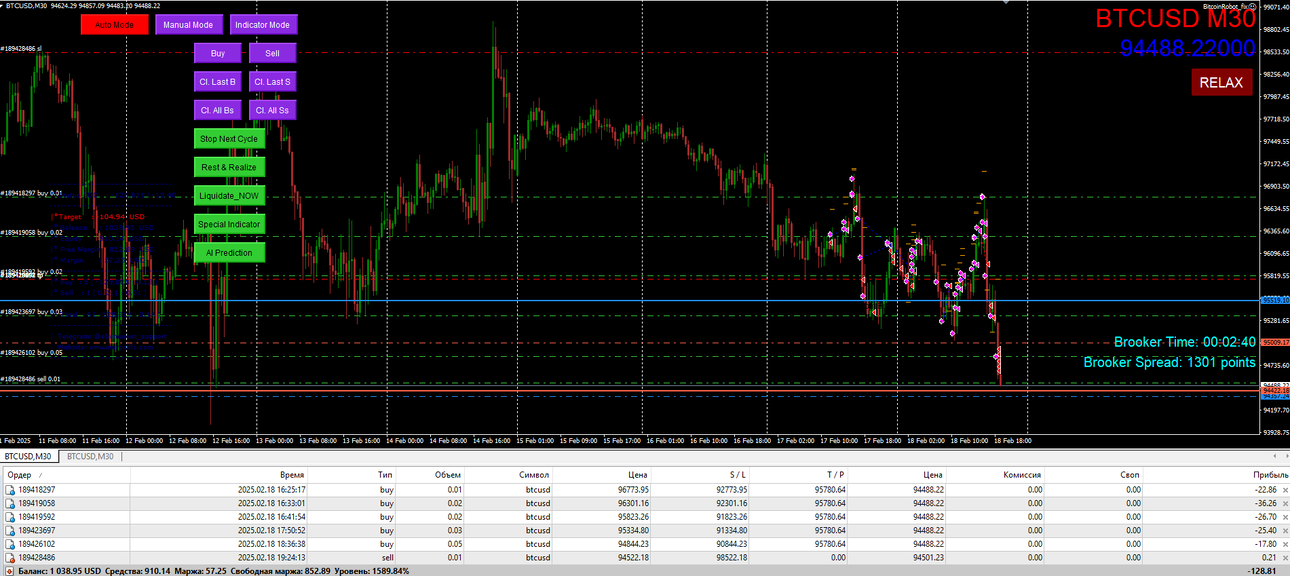Select the volume cell 0.05

tap(454, 544)
